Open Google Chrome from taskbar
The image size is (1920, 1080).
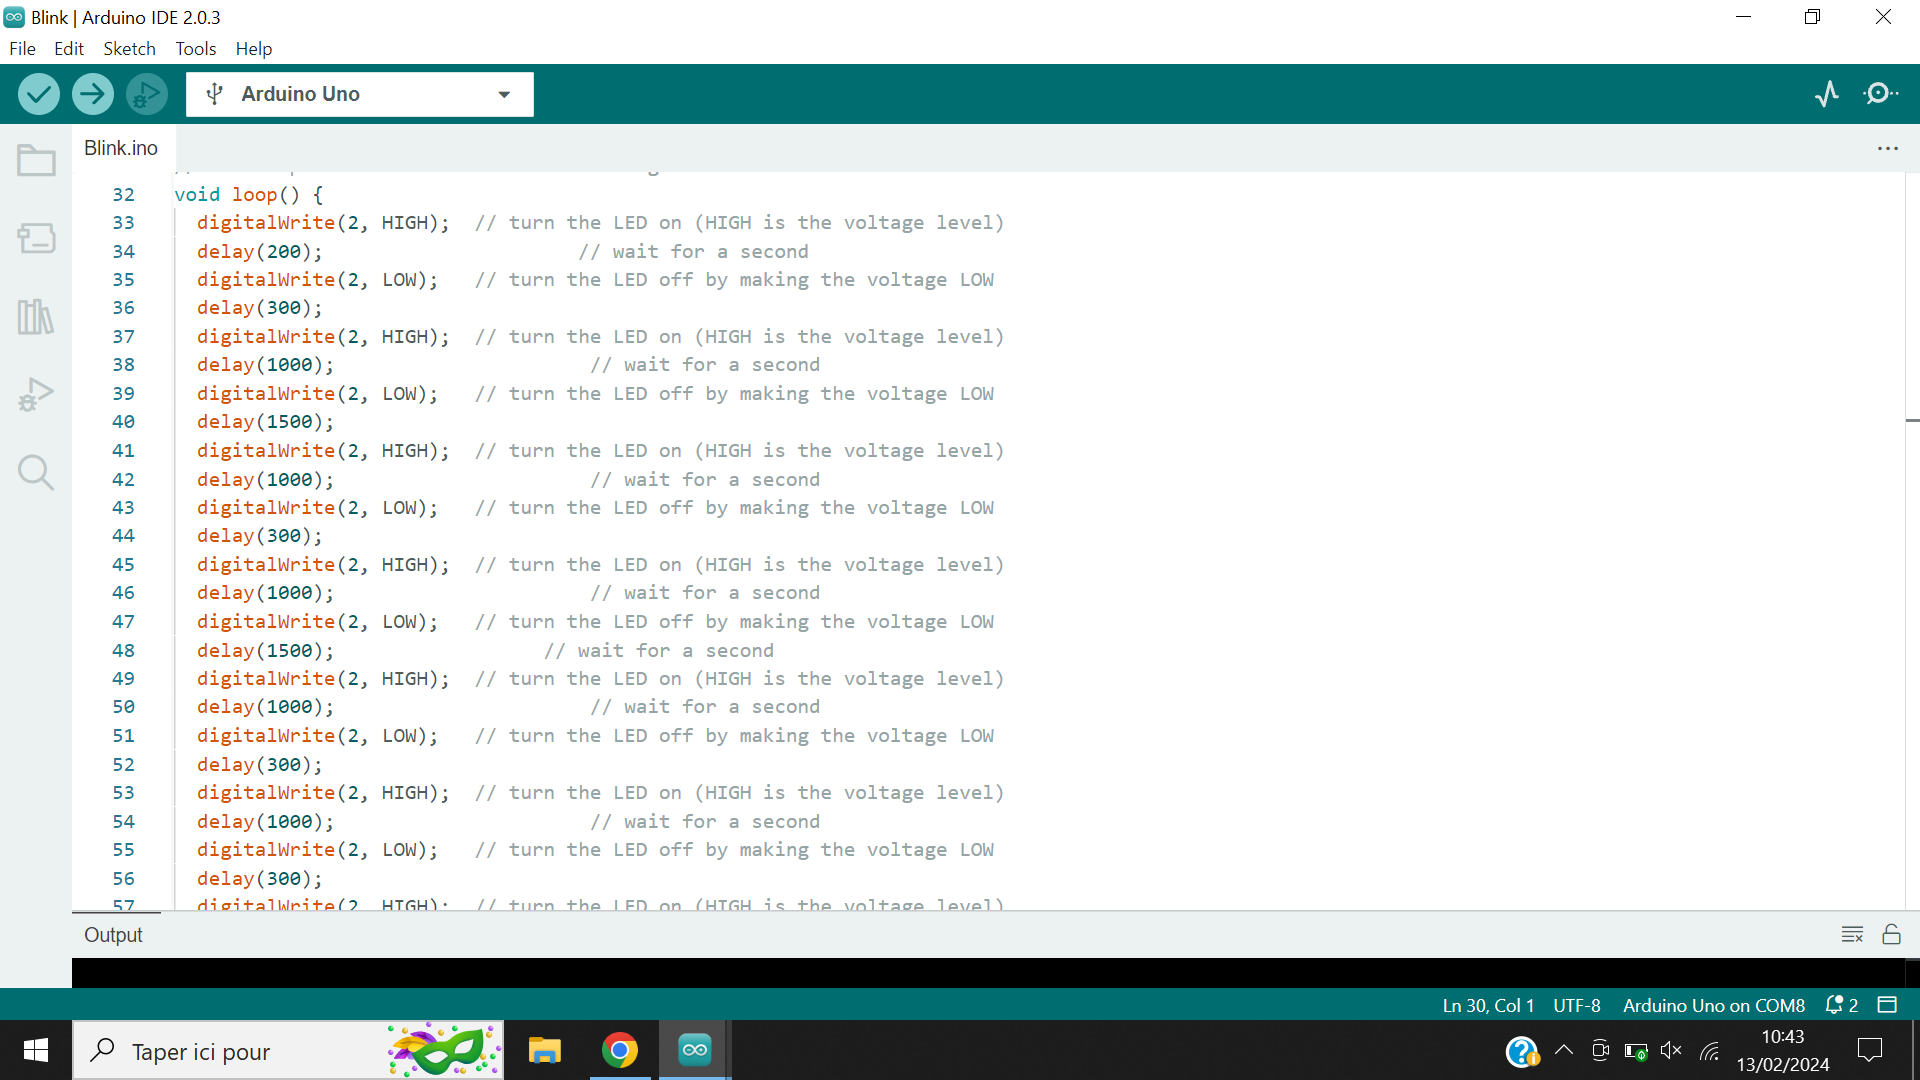coord(620,1050)
